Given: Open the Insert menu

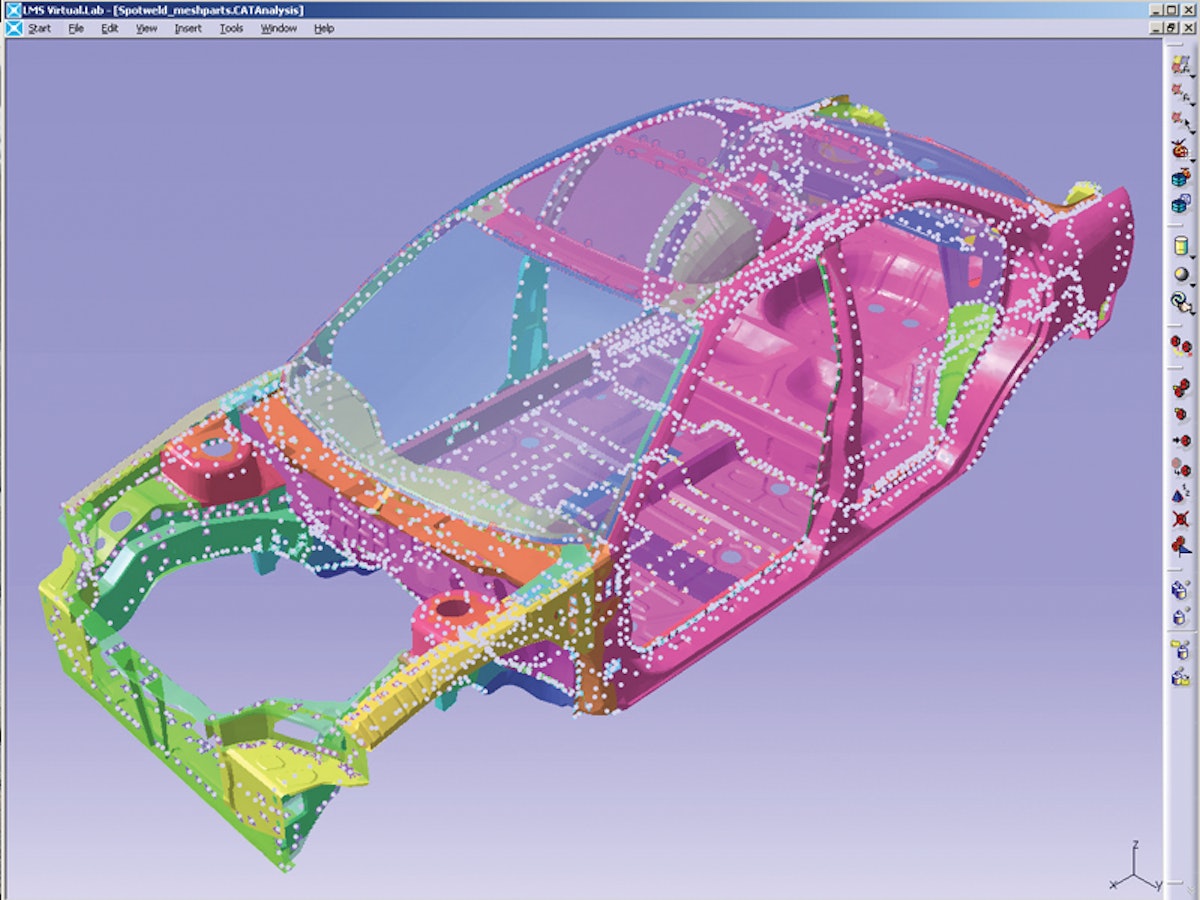Looking at the screenshot, I should [x=188, y=28].
